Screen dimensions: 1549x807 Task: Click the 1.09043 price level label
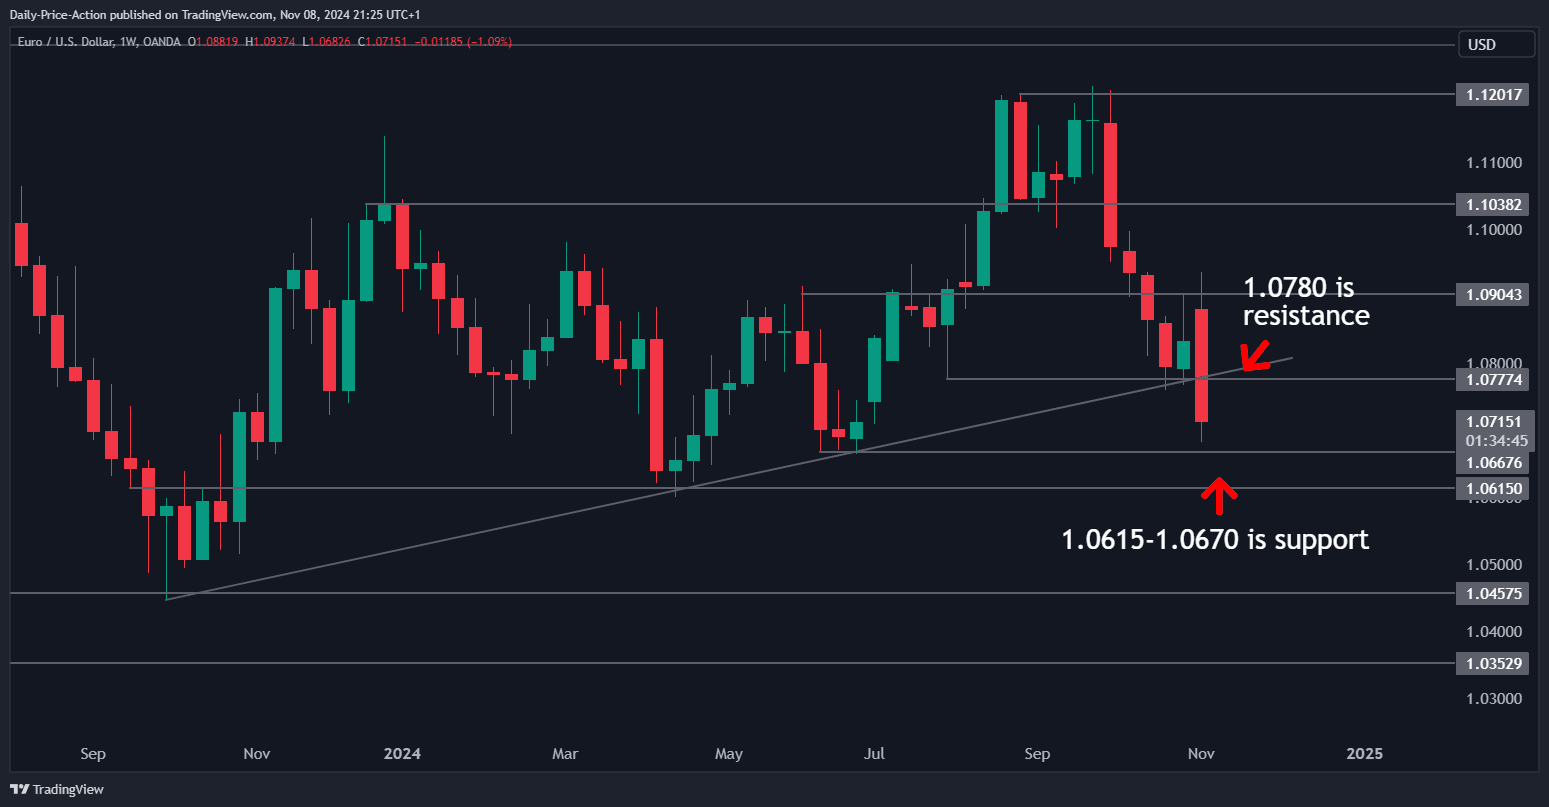click(x=1494, y=294)
